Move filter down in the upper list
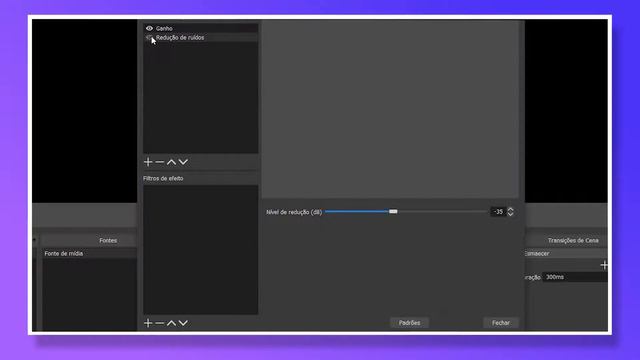 183,162
